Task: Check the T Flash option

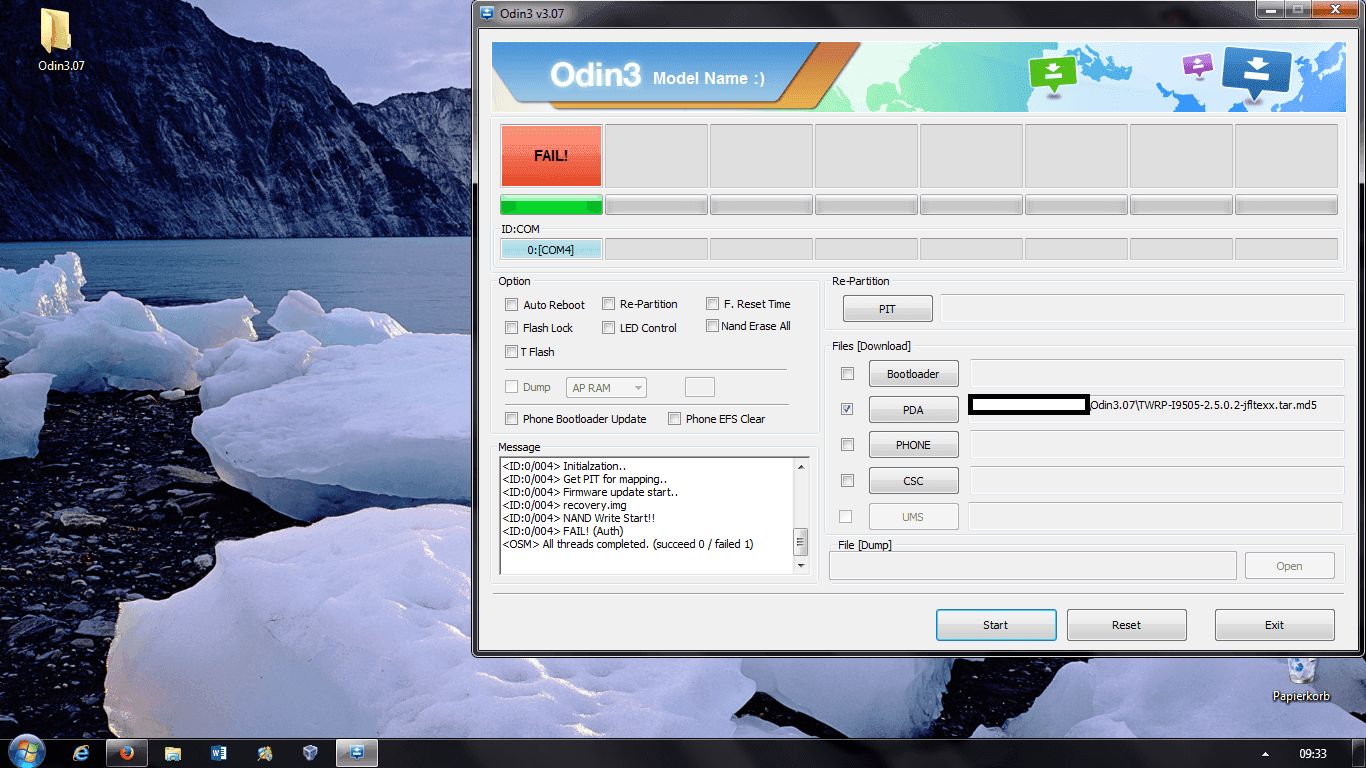Action: click(511, 352)
